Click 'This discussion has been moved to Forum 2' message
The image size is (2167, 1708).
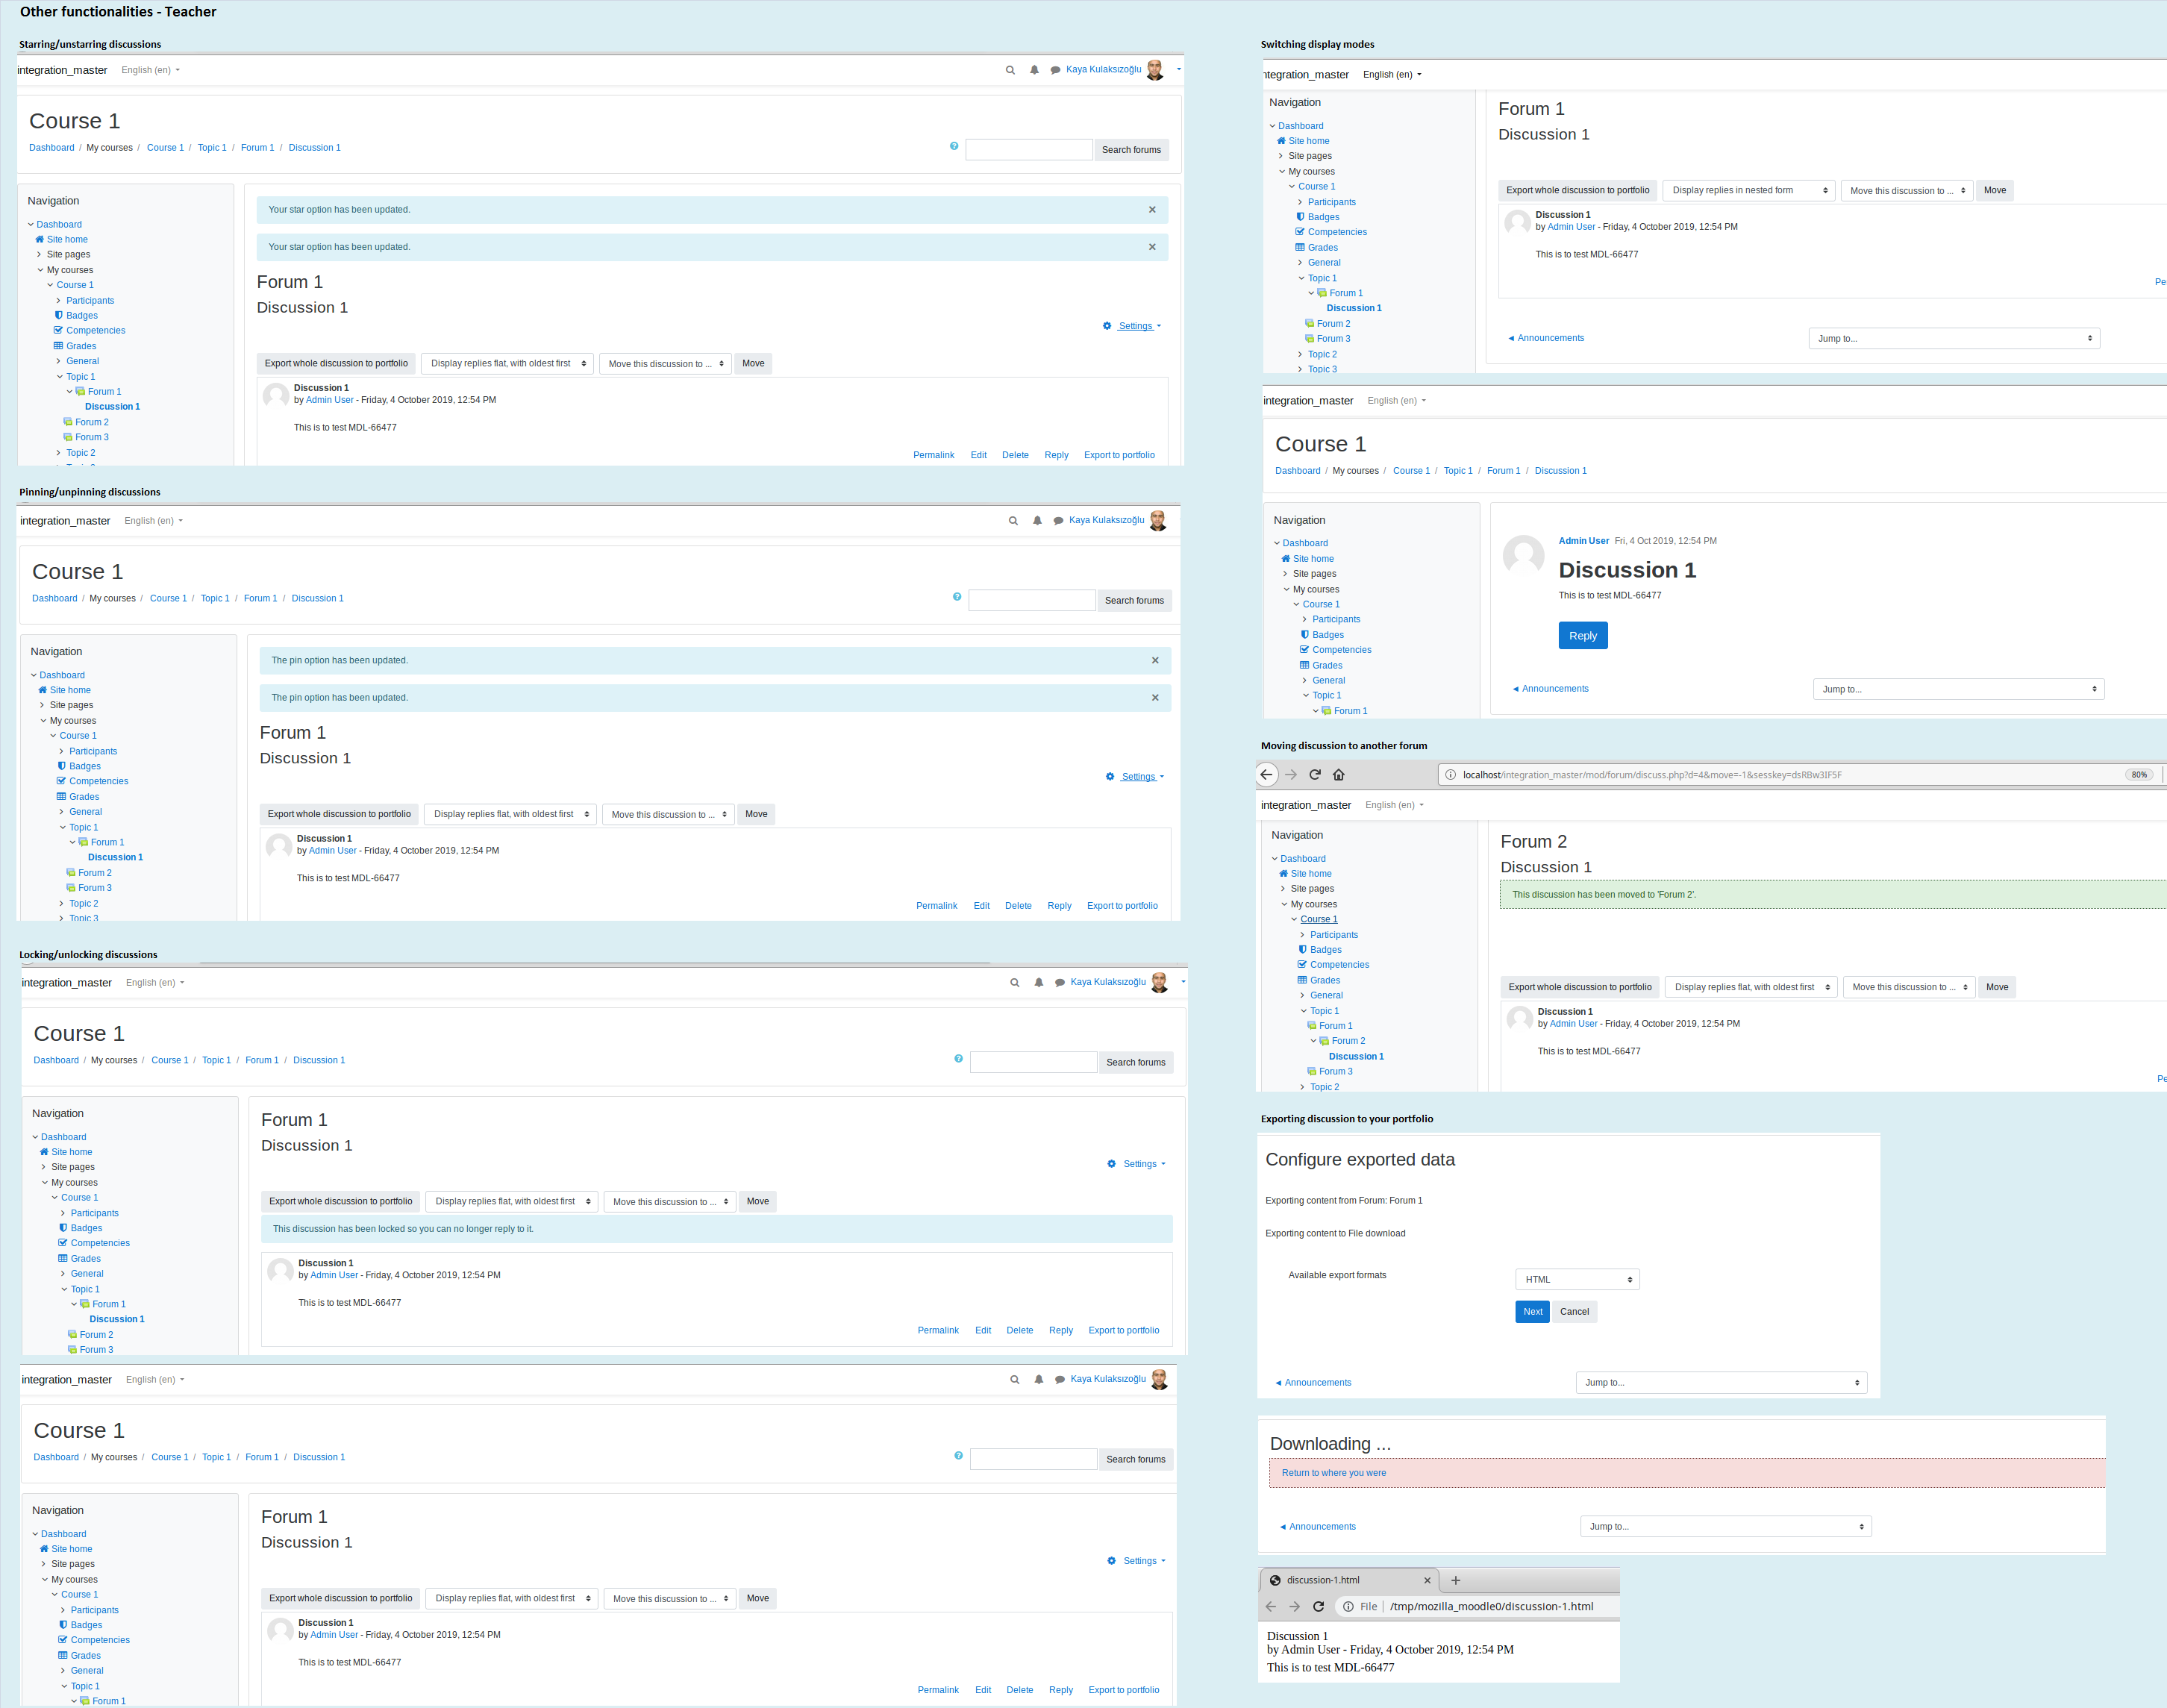coord(1604,895)
